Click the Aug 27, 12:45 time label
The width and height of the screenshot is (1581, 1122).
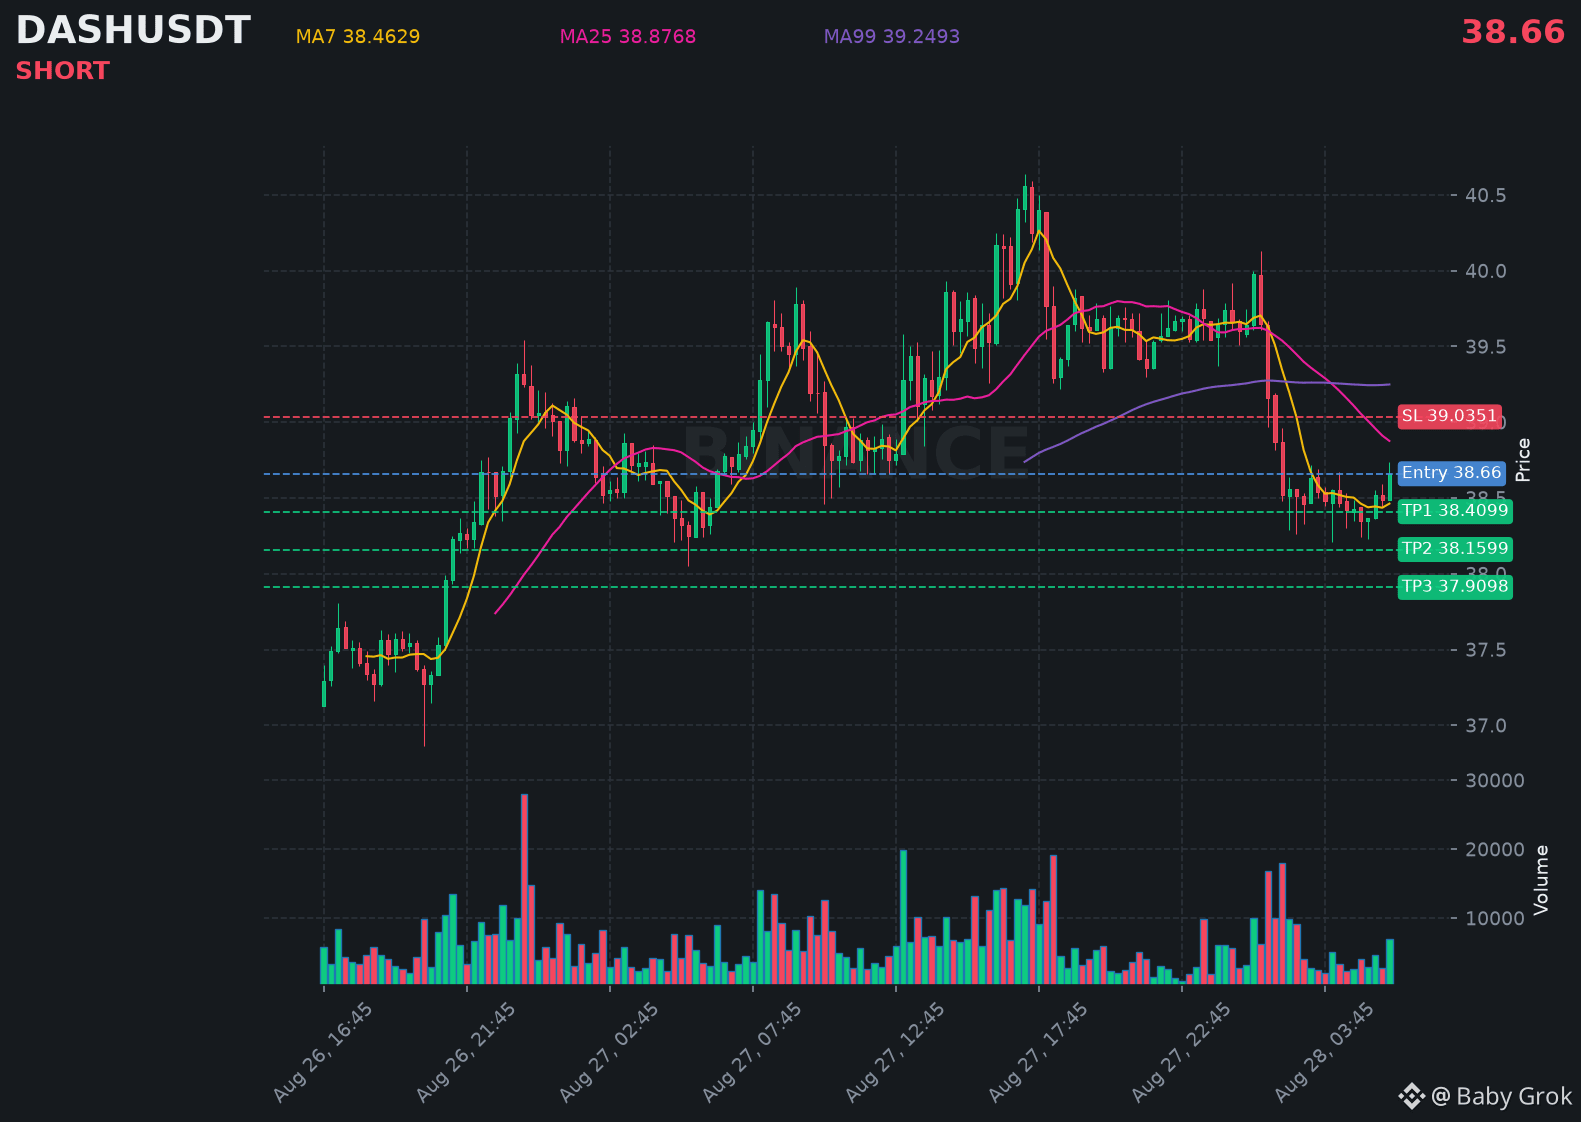[895, 1053]
